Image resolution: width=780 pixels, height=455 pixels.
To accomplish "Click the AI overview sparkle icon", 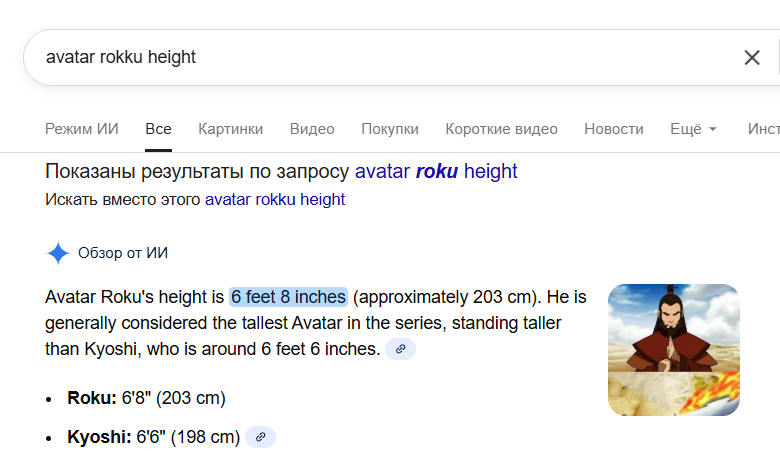I will point(58,253).
